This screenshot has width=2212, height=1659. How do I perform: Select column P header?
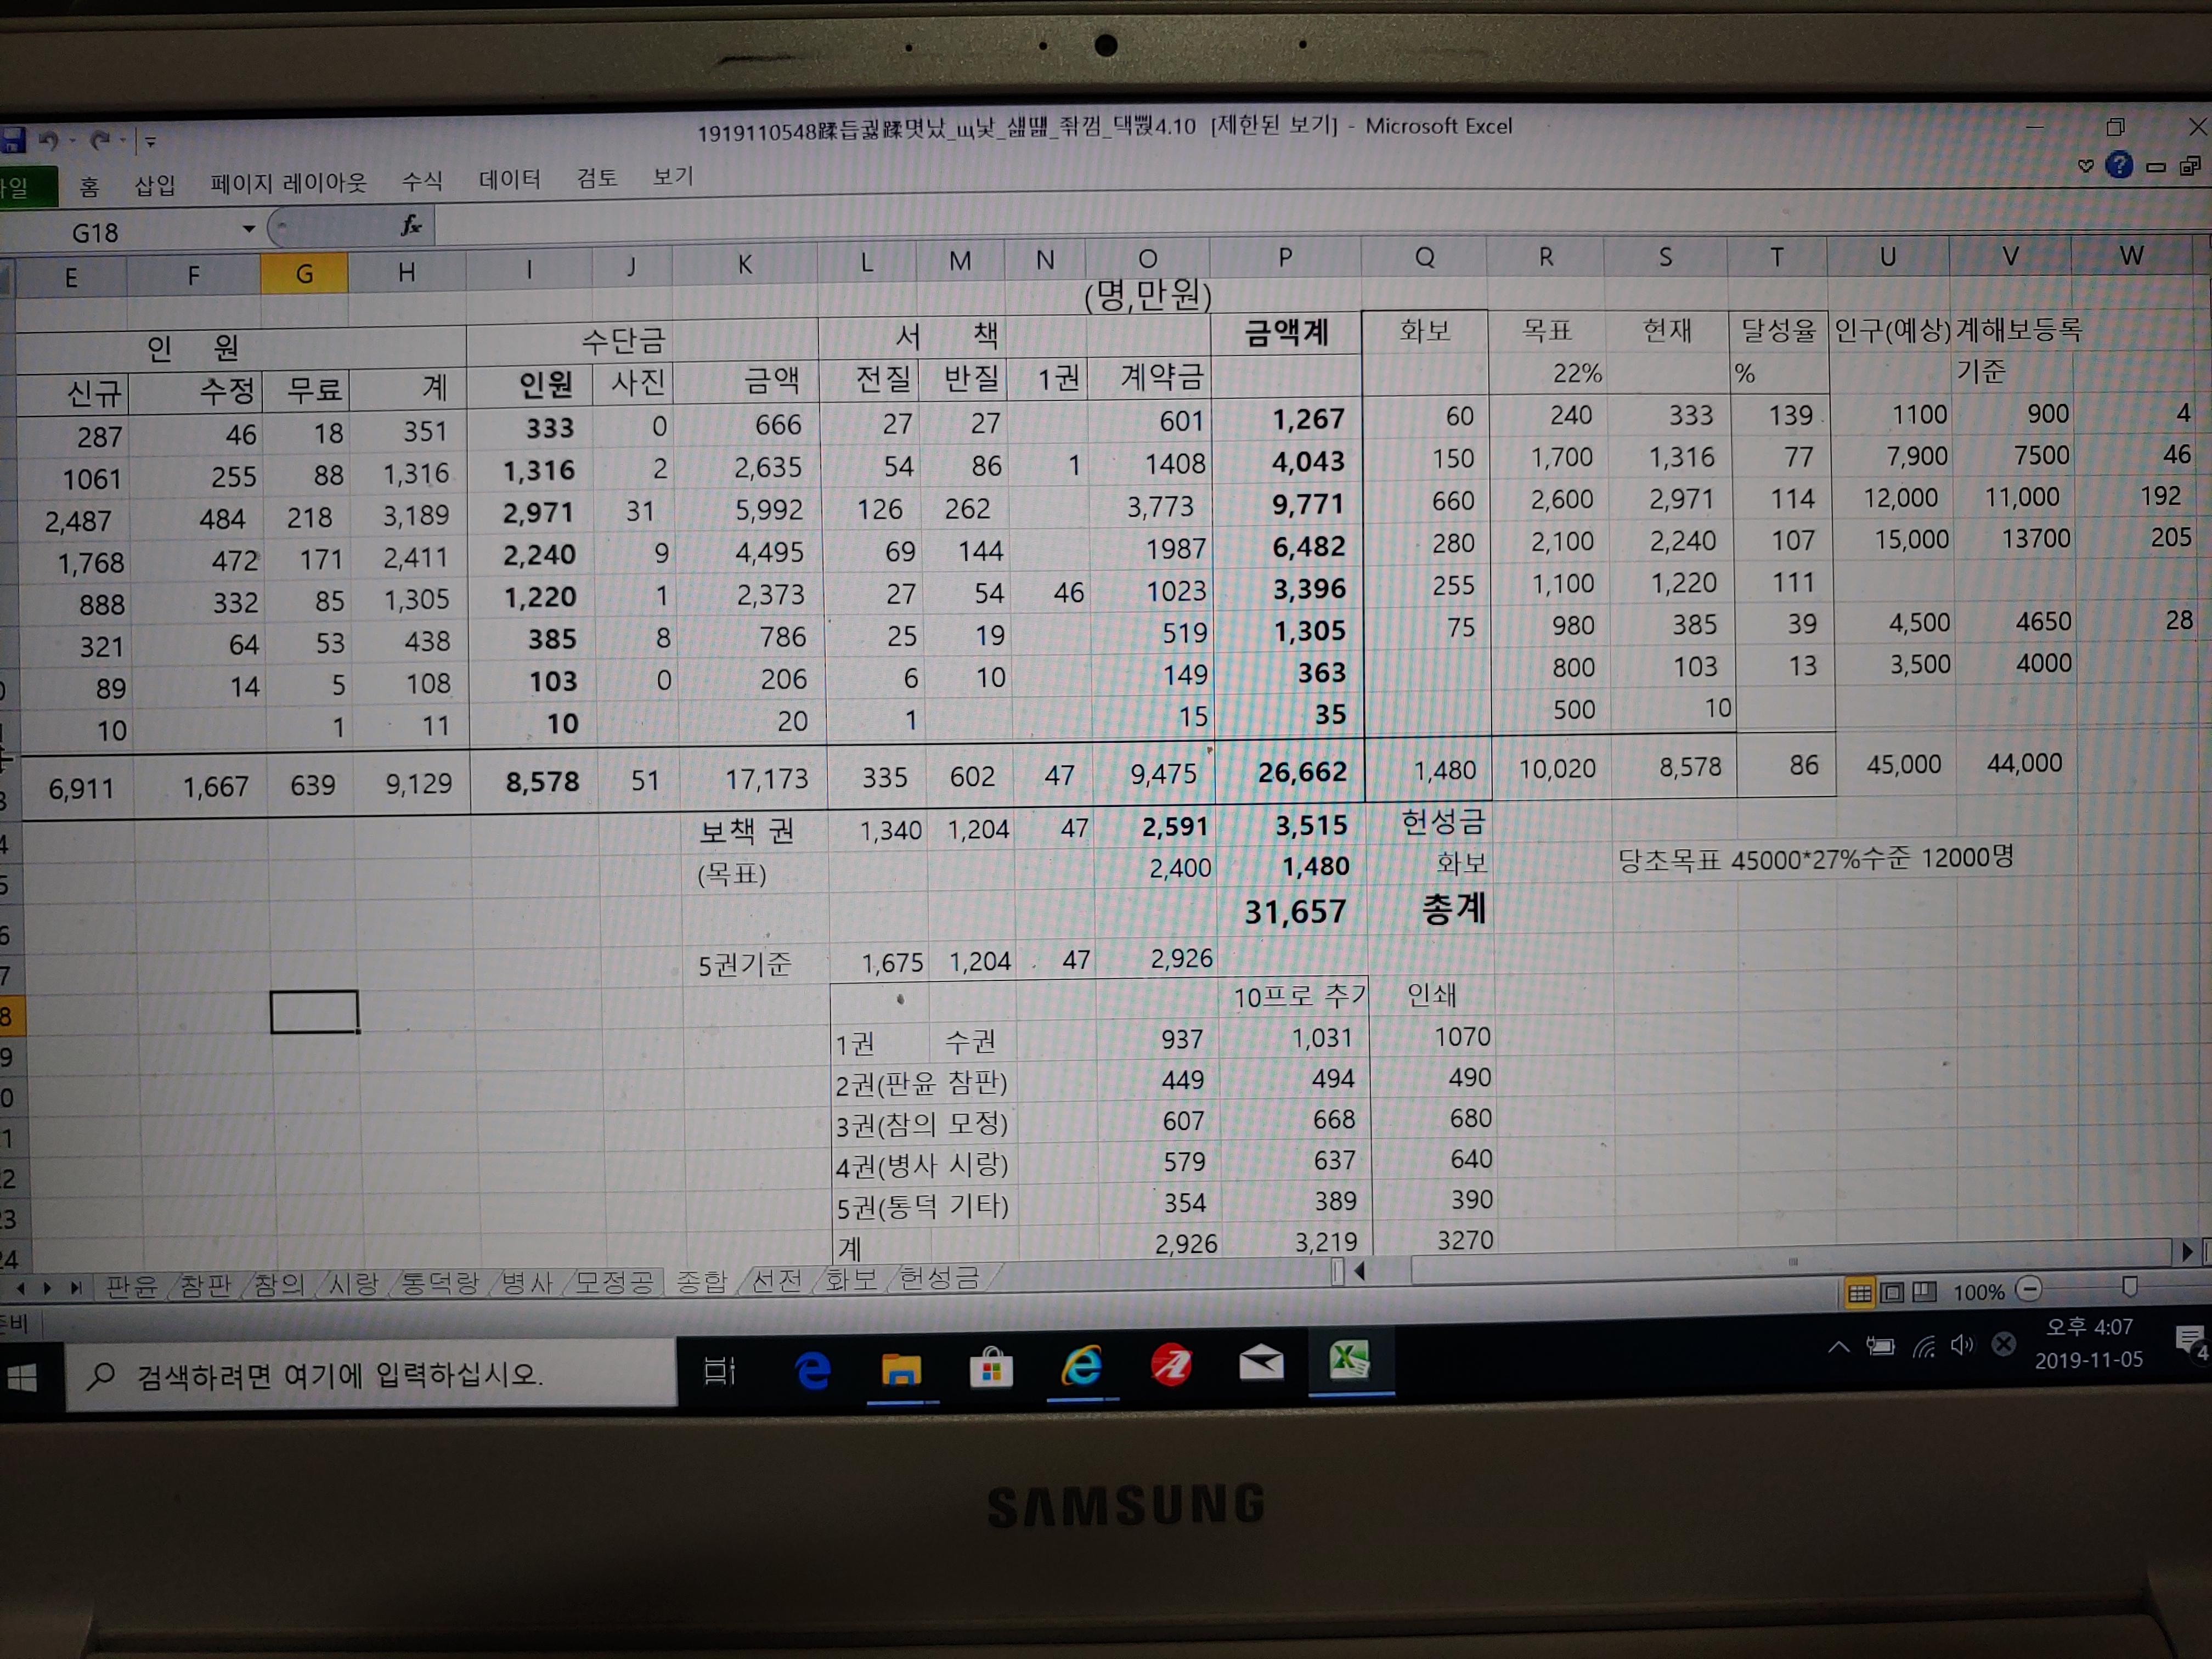tap(1285, 258)
